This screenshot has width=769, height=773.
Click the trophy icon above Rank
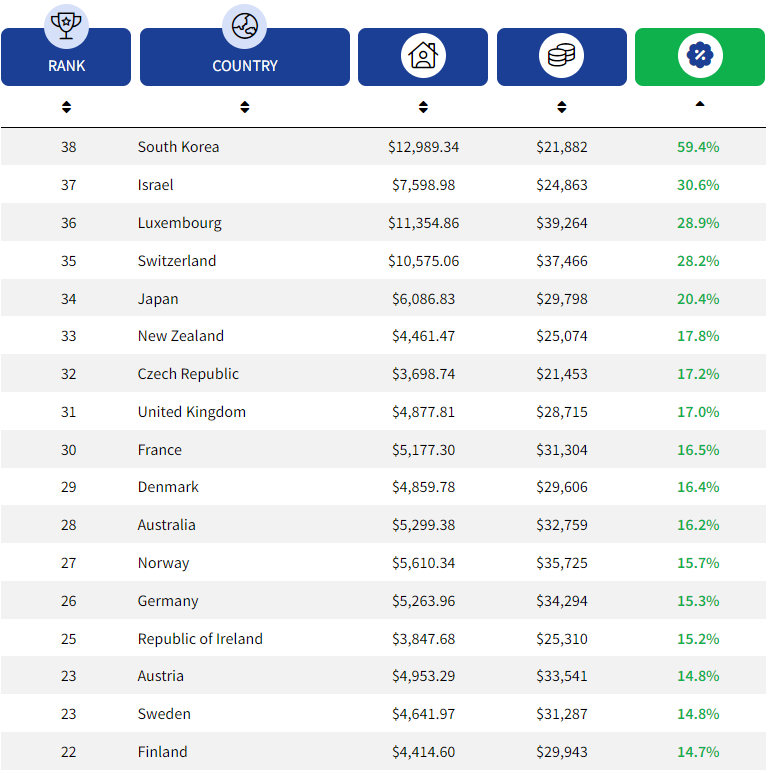66,25
